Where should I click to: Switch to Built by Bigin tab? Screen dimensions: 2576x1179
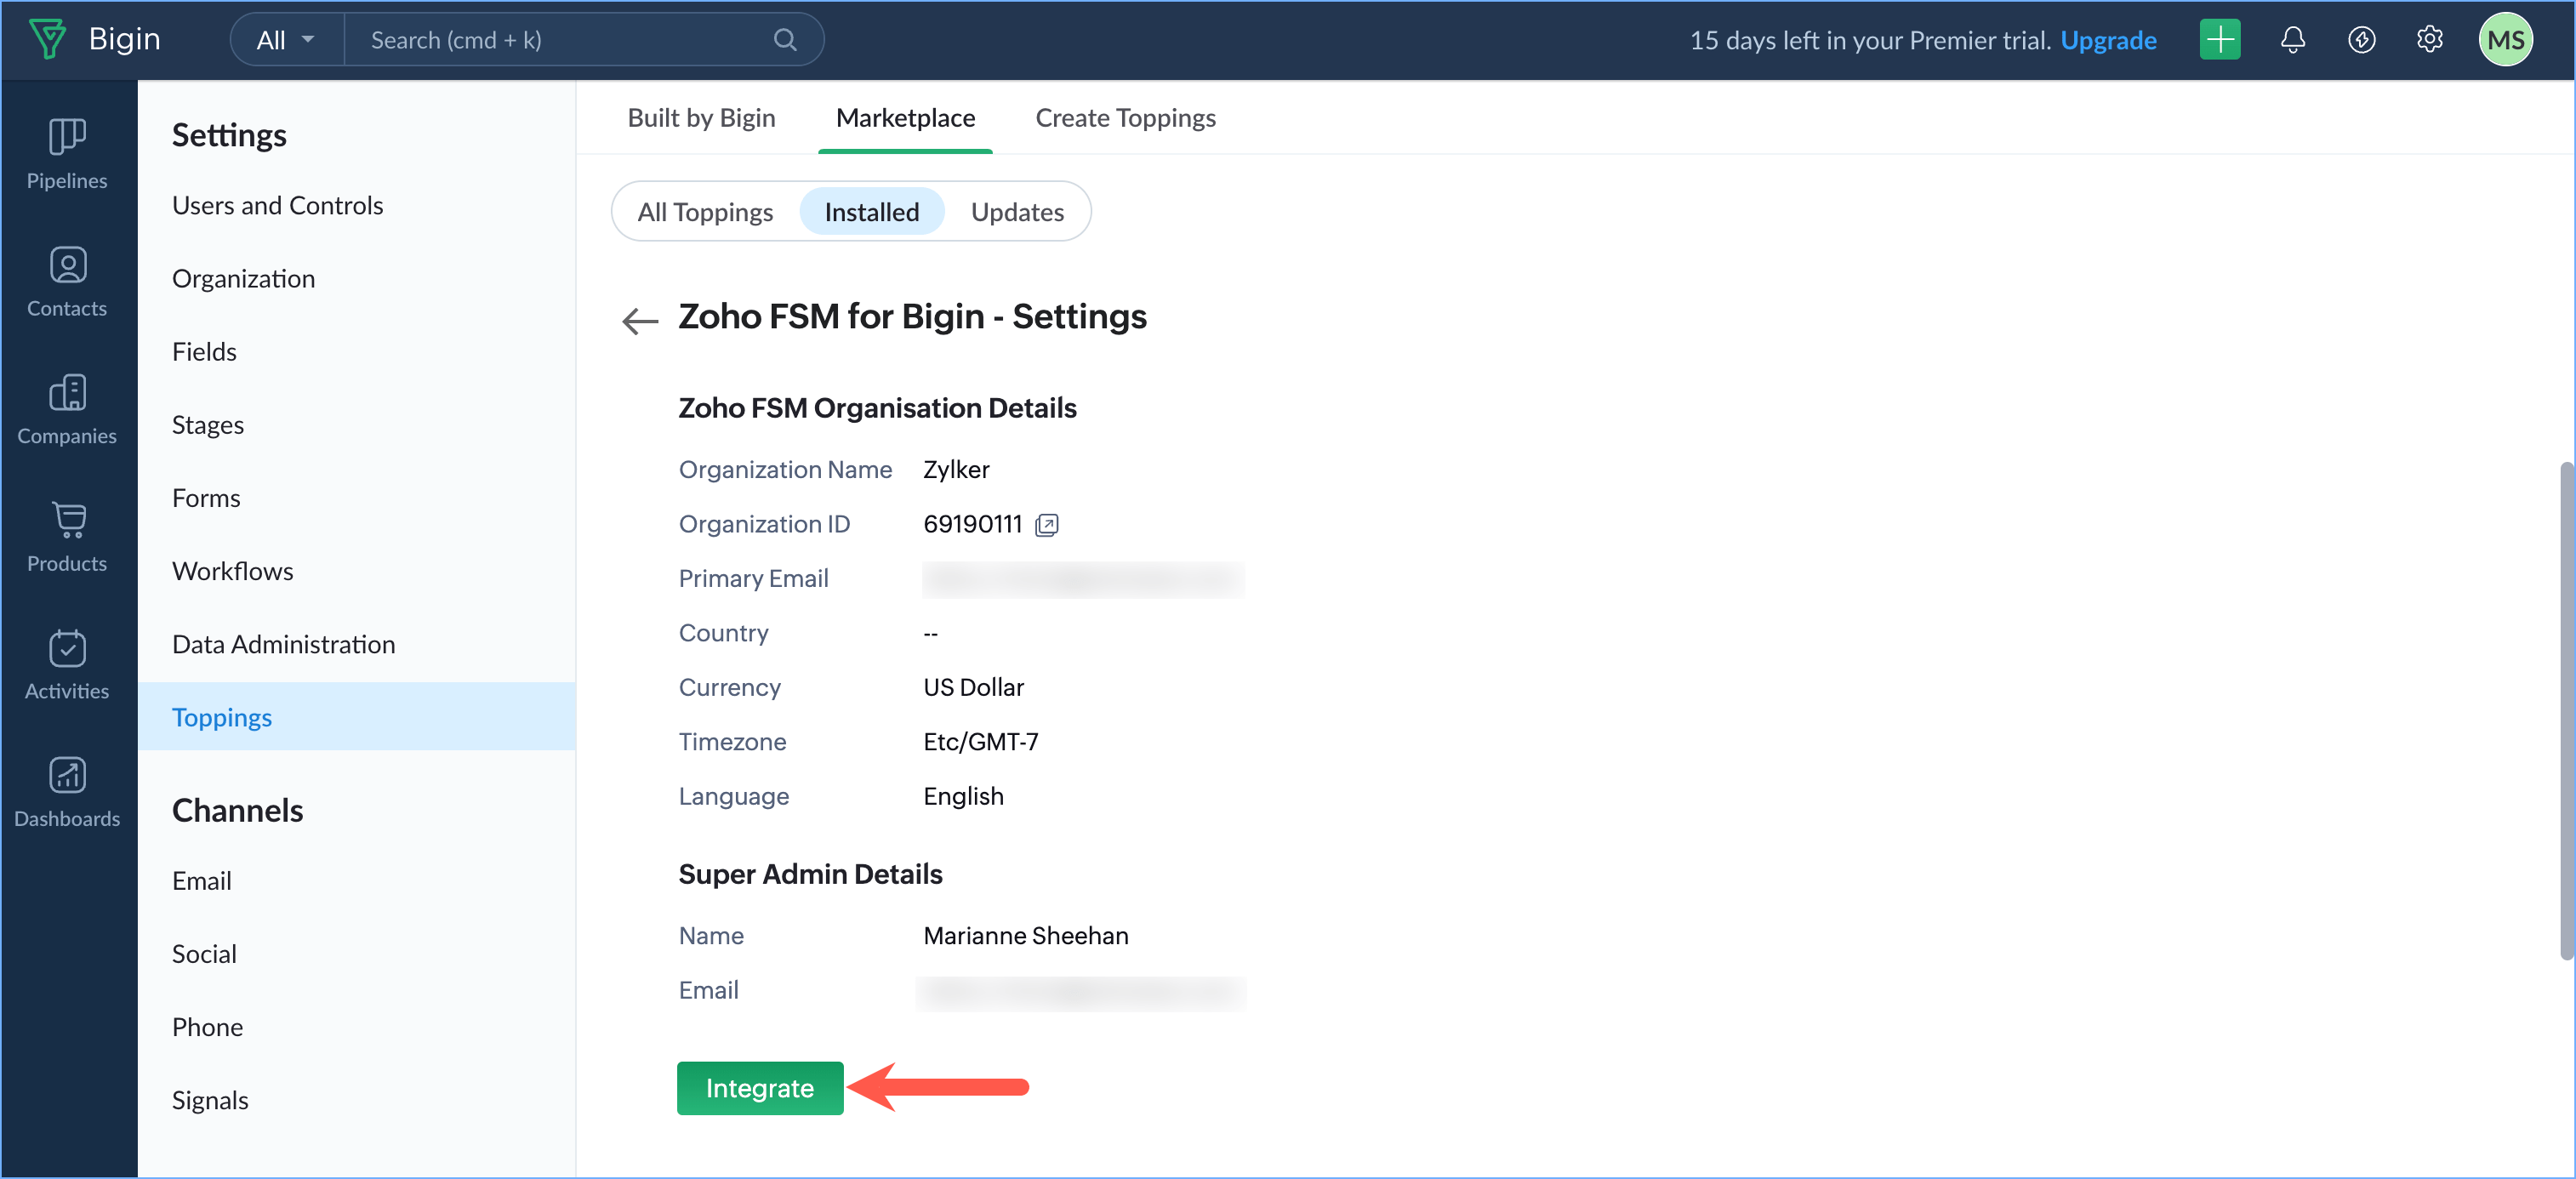click(701, 118)
